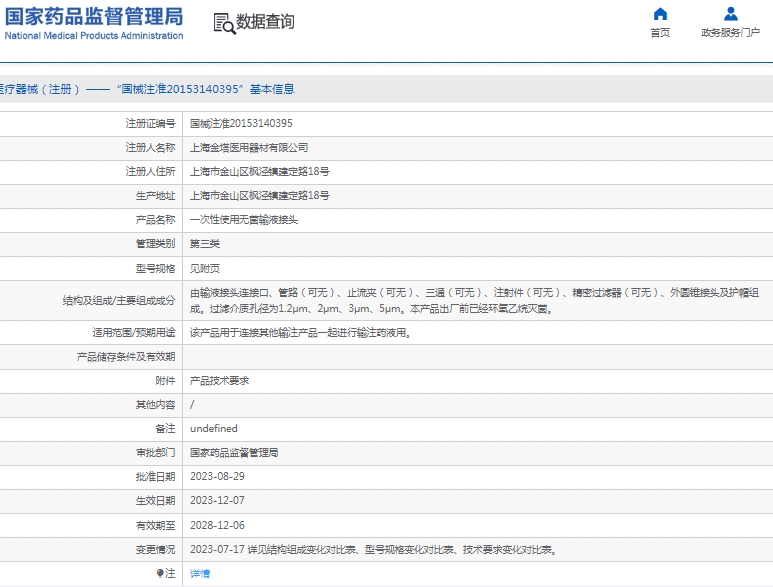773x587 pixels.
Task: Select the undefined remark value
Action: click(x=213, y=429)
